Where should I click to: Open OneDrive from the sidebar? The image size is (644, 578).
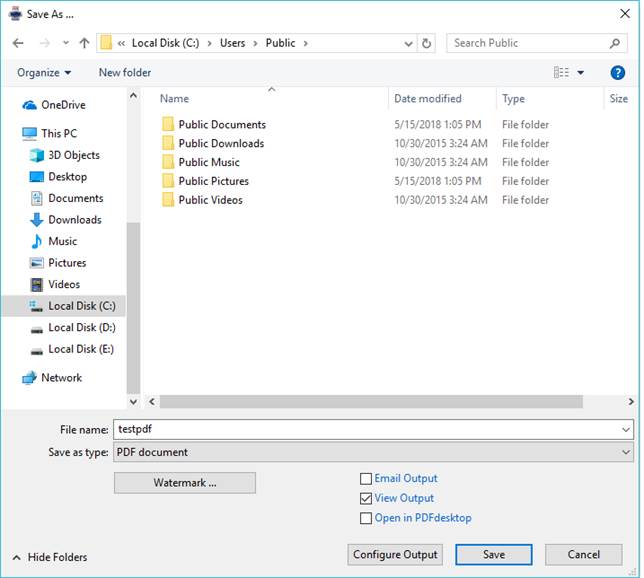[62, 105]
